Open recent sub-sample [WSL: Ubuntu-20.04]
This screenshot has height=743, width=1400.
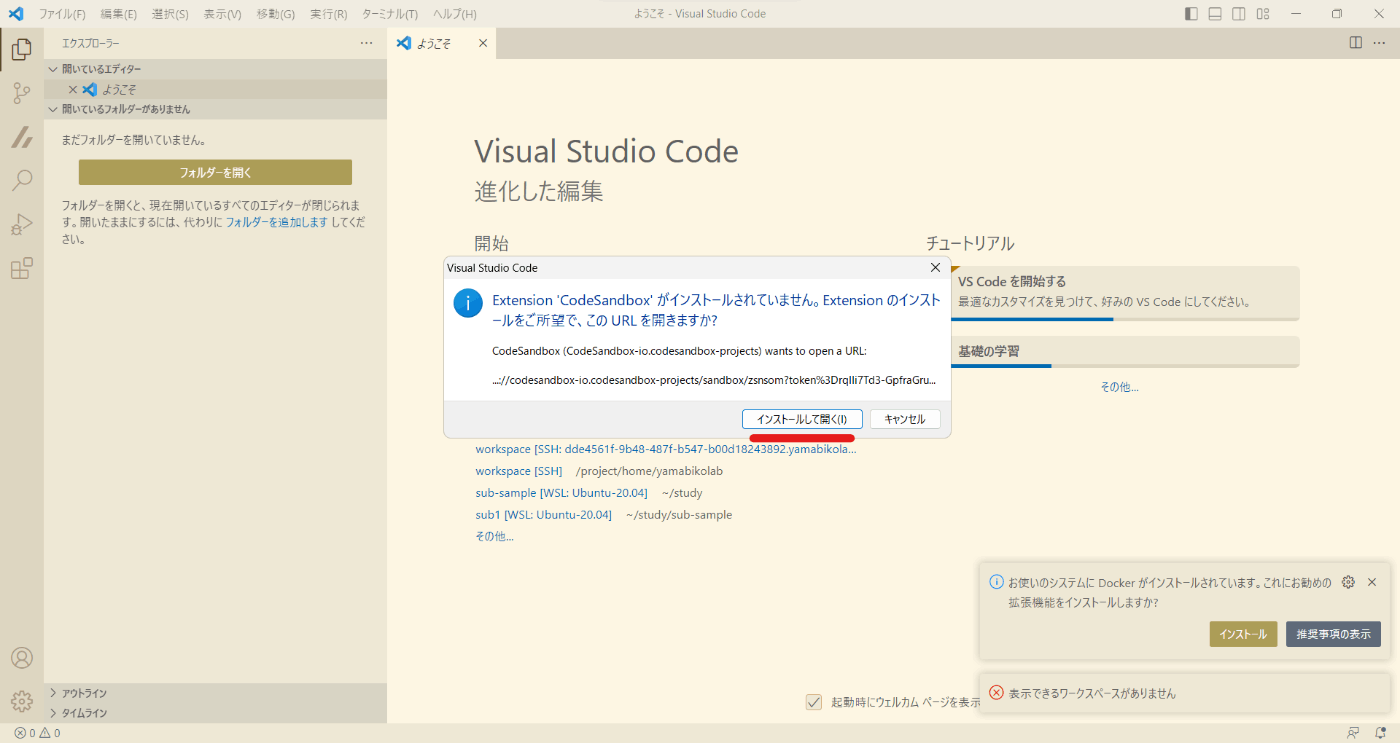[561, 493]
